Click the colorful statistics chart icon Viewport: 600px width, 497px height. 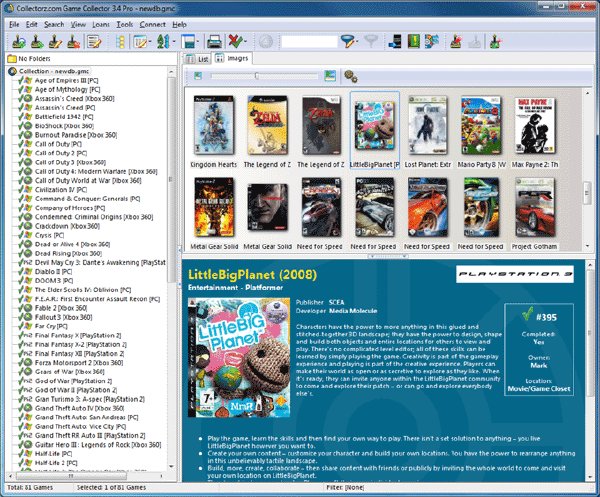[x=432, y=41]
